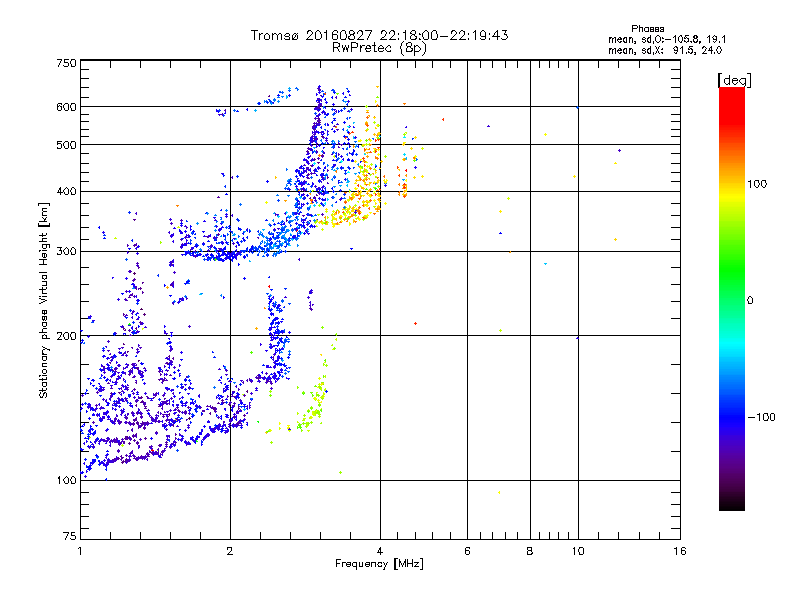Click the 'Phases' header label
Viewport: 800px width, 600px height.
tap(647, 29)
